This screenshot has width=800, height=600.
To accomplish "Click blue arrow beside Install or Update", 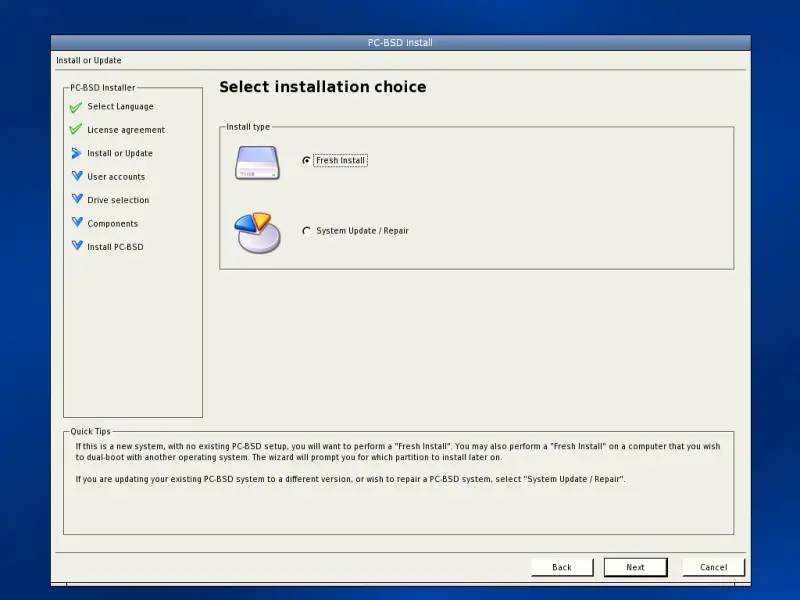I will 77,153.
